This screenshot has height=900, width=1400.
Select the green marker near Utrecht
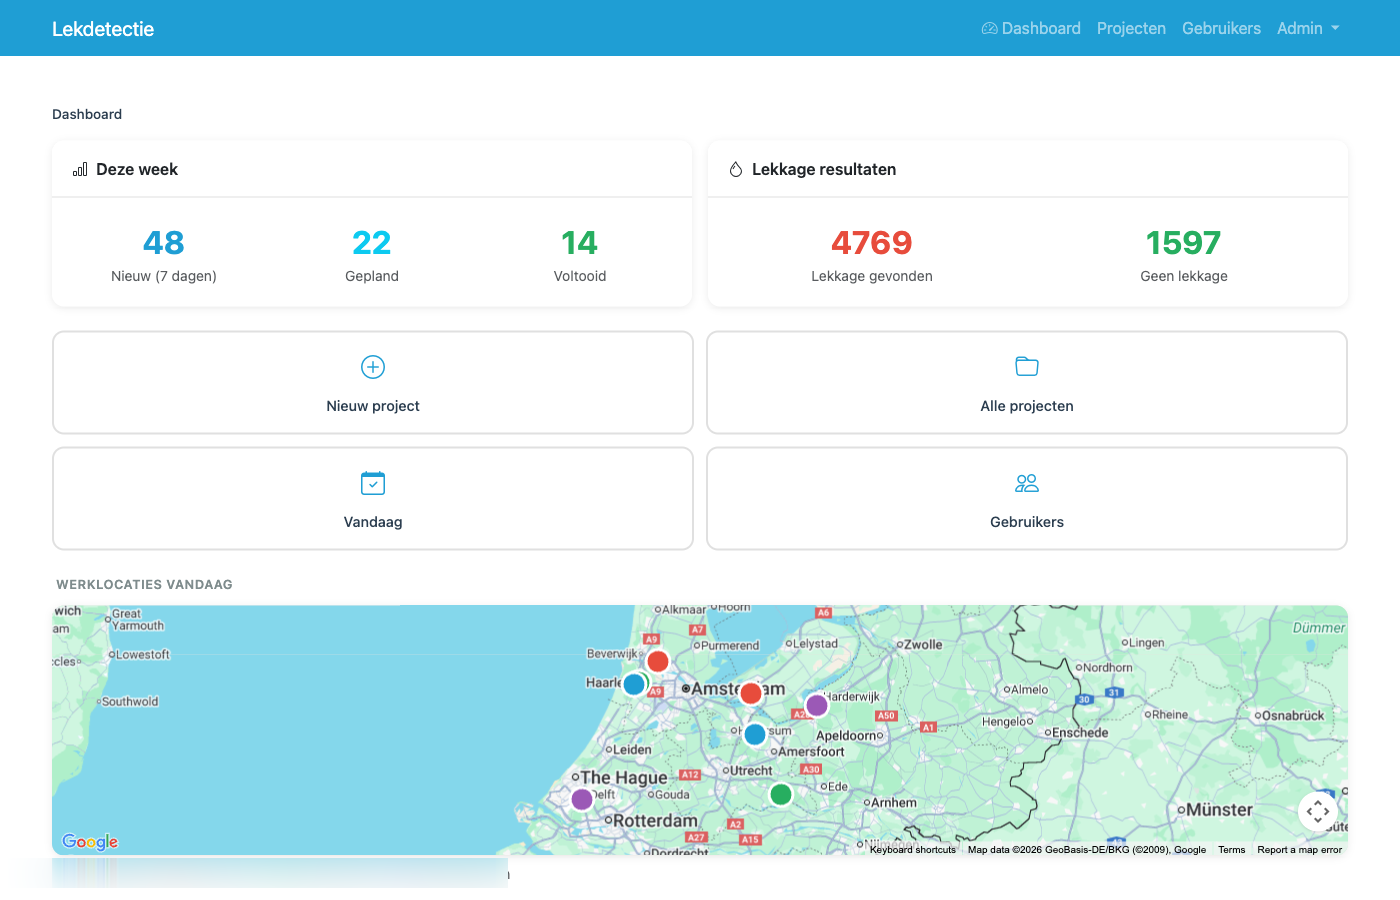tap(781, 794)
